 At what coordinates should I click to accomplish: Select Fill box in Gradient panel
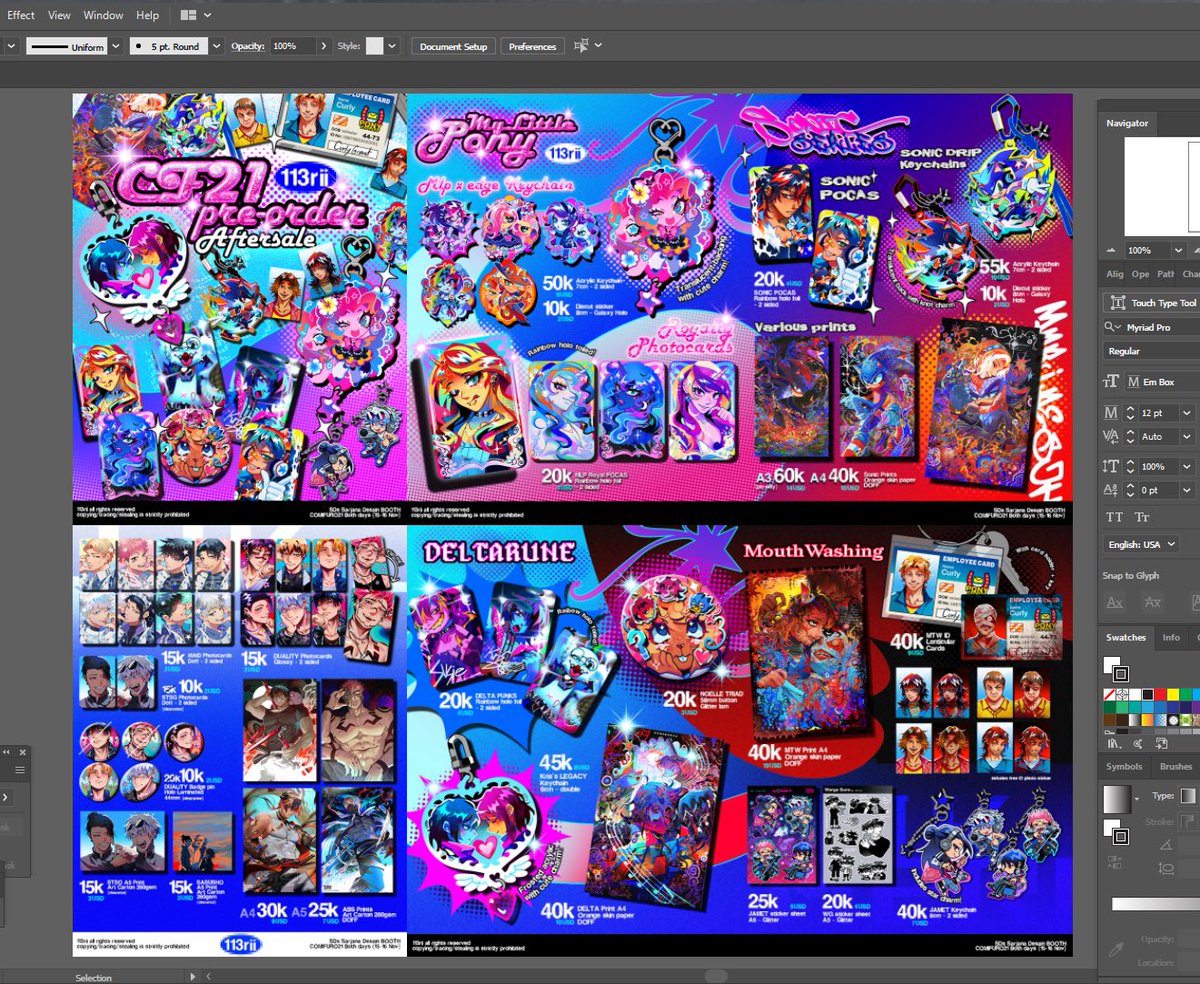(x=1111, y=826)
